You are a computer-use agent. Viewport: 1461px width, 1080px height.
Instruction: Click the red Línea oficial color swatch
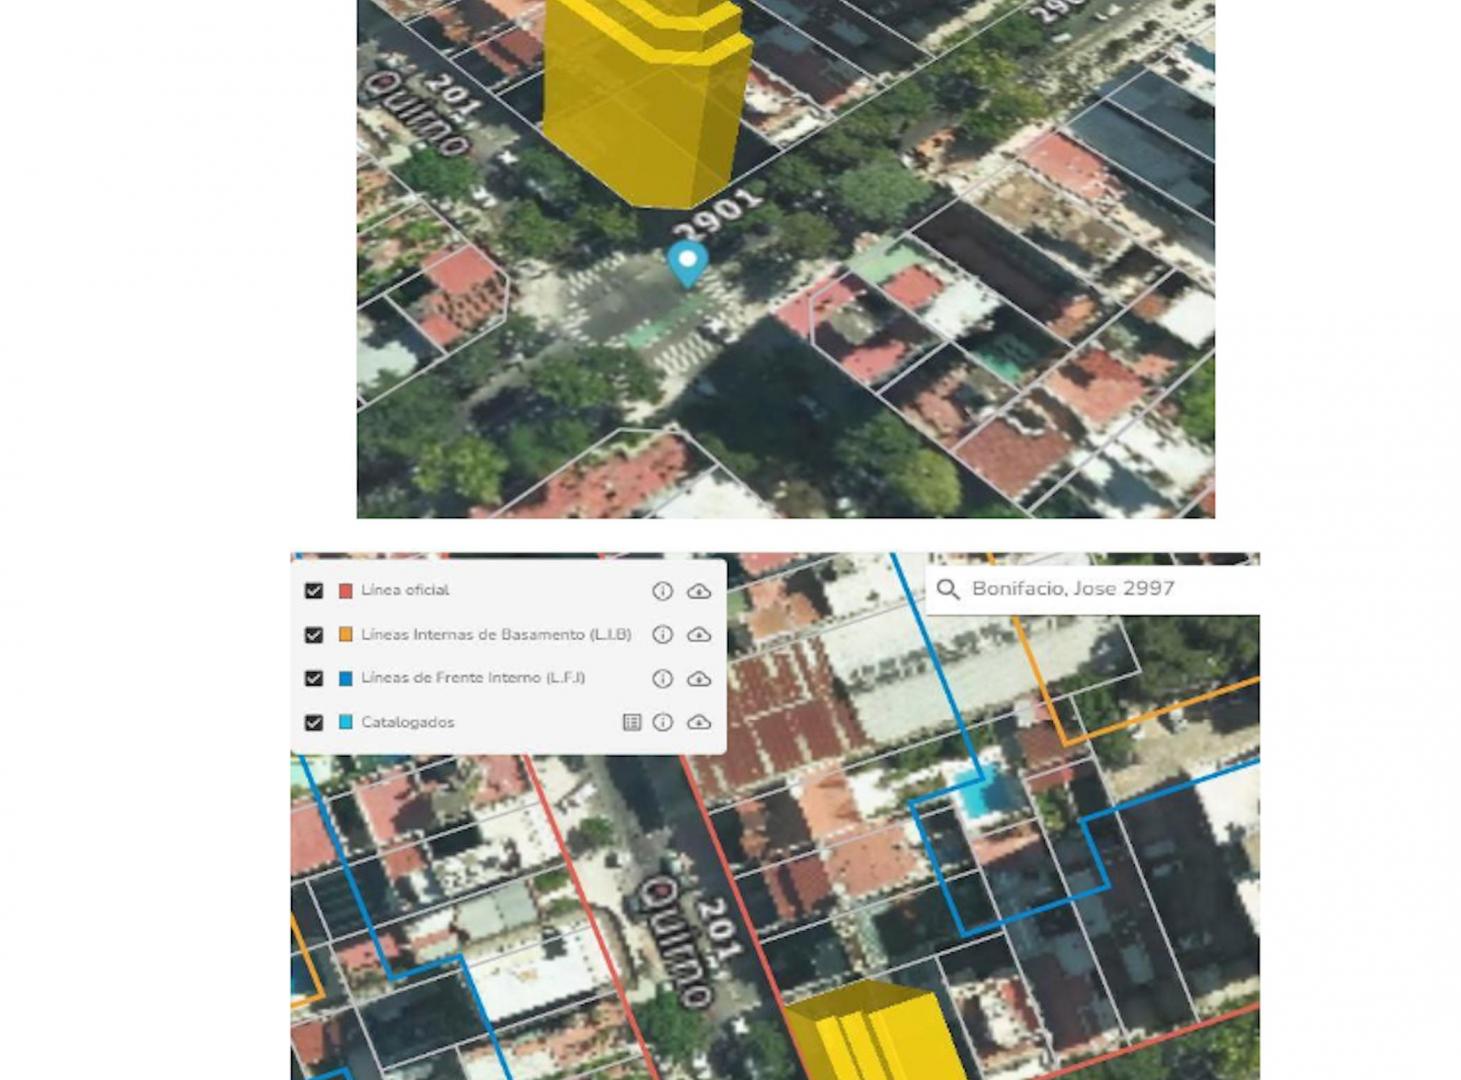[x=346, y=591]
